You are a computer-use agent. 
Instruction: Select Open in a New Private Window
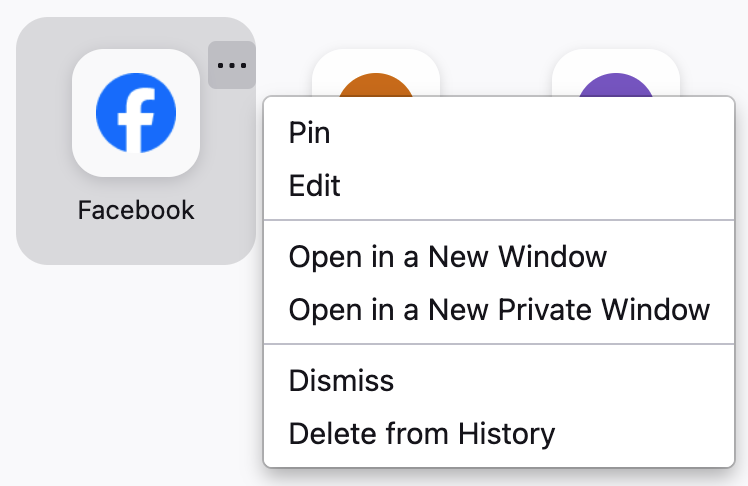pos(498,310)
